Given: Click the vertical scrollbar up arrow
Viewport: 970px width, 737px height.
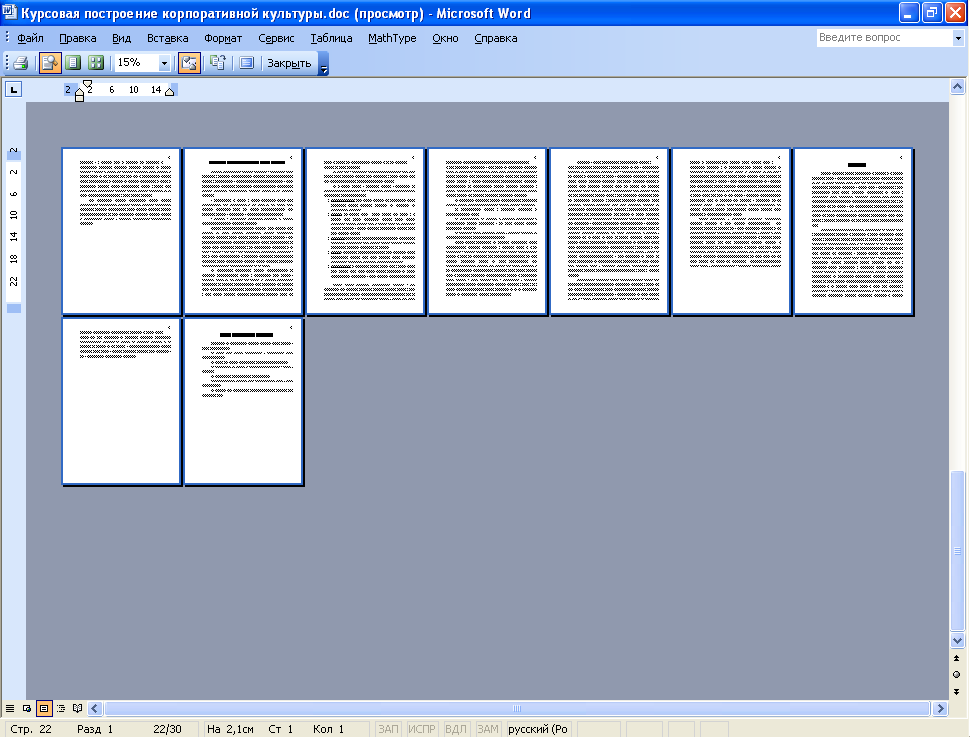Looking at the screenshot, I should (x=958, y=87).
